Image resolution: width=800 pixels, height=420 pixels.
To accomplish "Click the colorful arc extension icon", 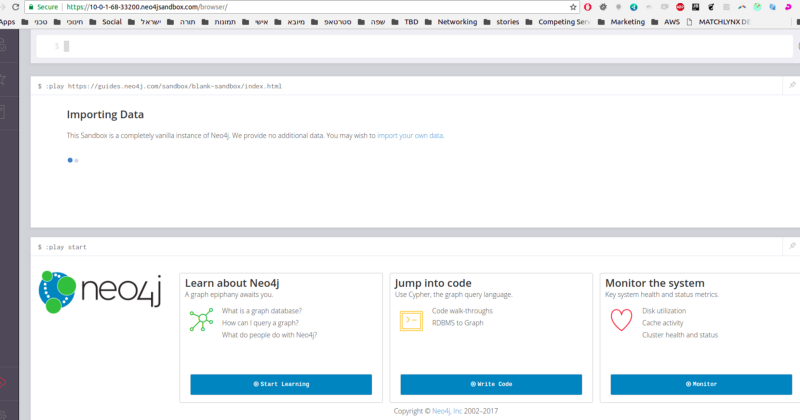I will [x=742, y=7].
